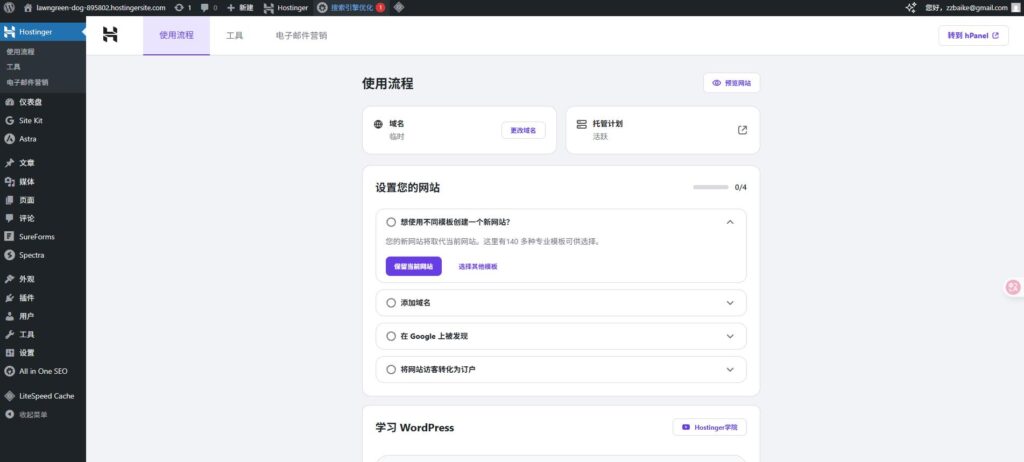Open 媒体 media in sidebar
The image size is (1024, 462).
click(42, 182)
